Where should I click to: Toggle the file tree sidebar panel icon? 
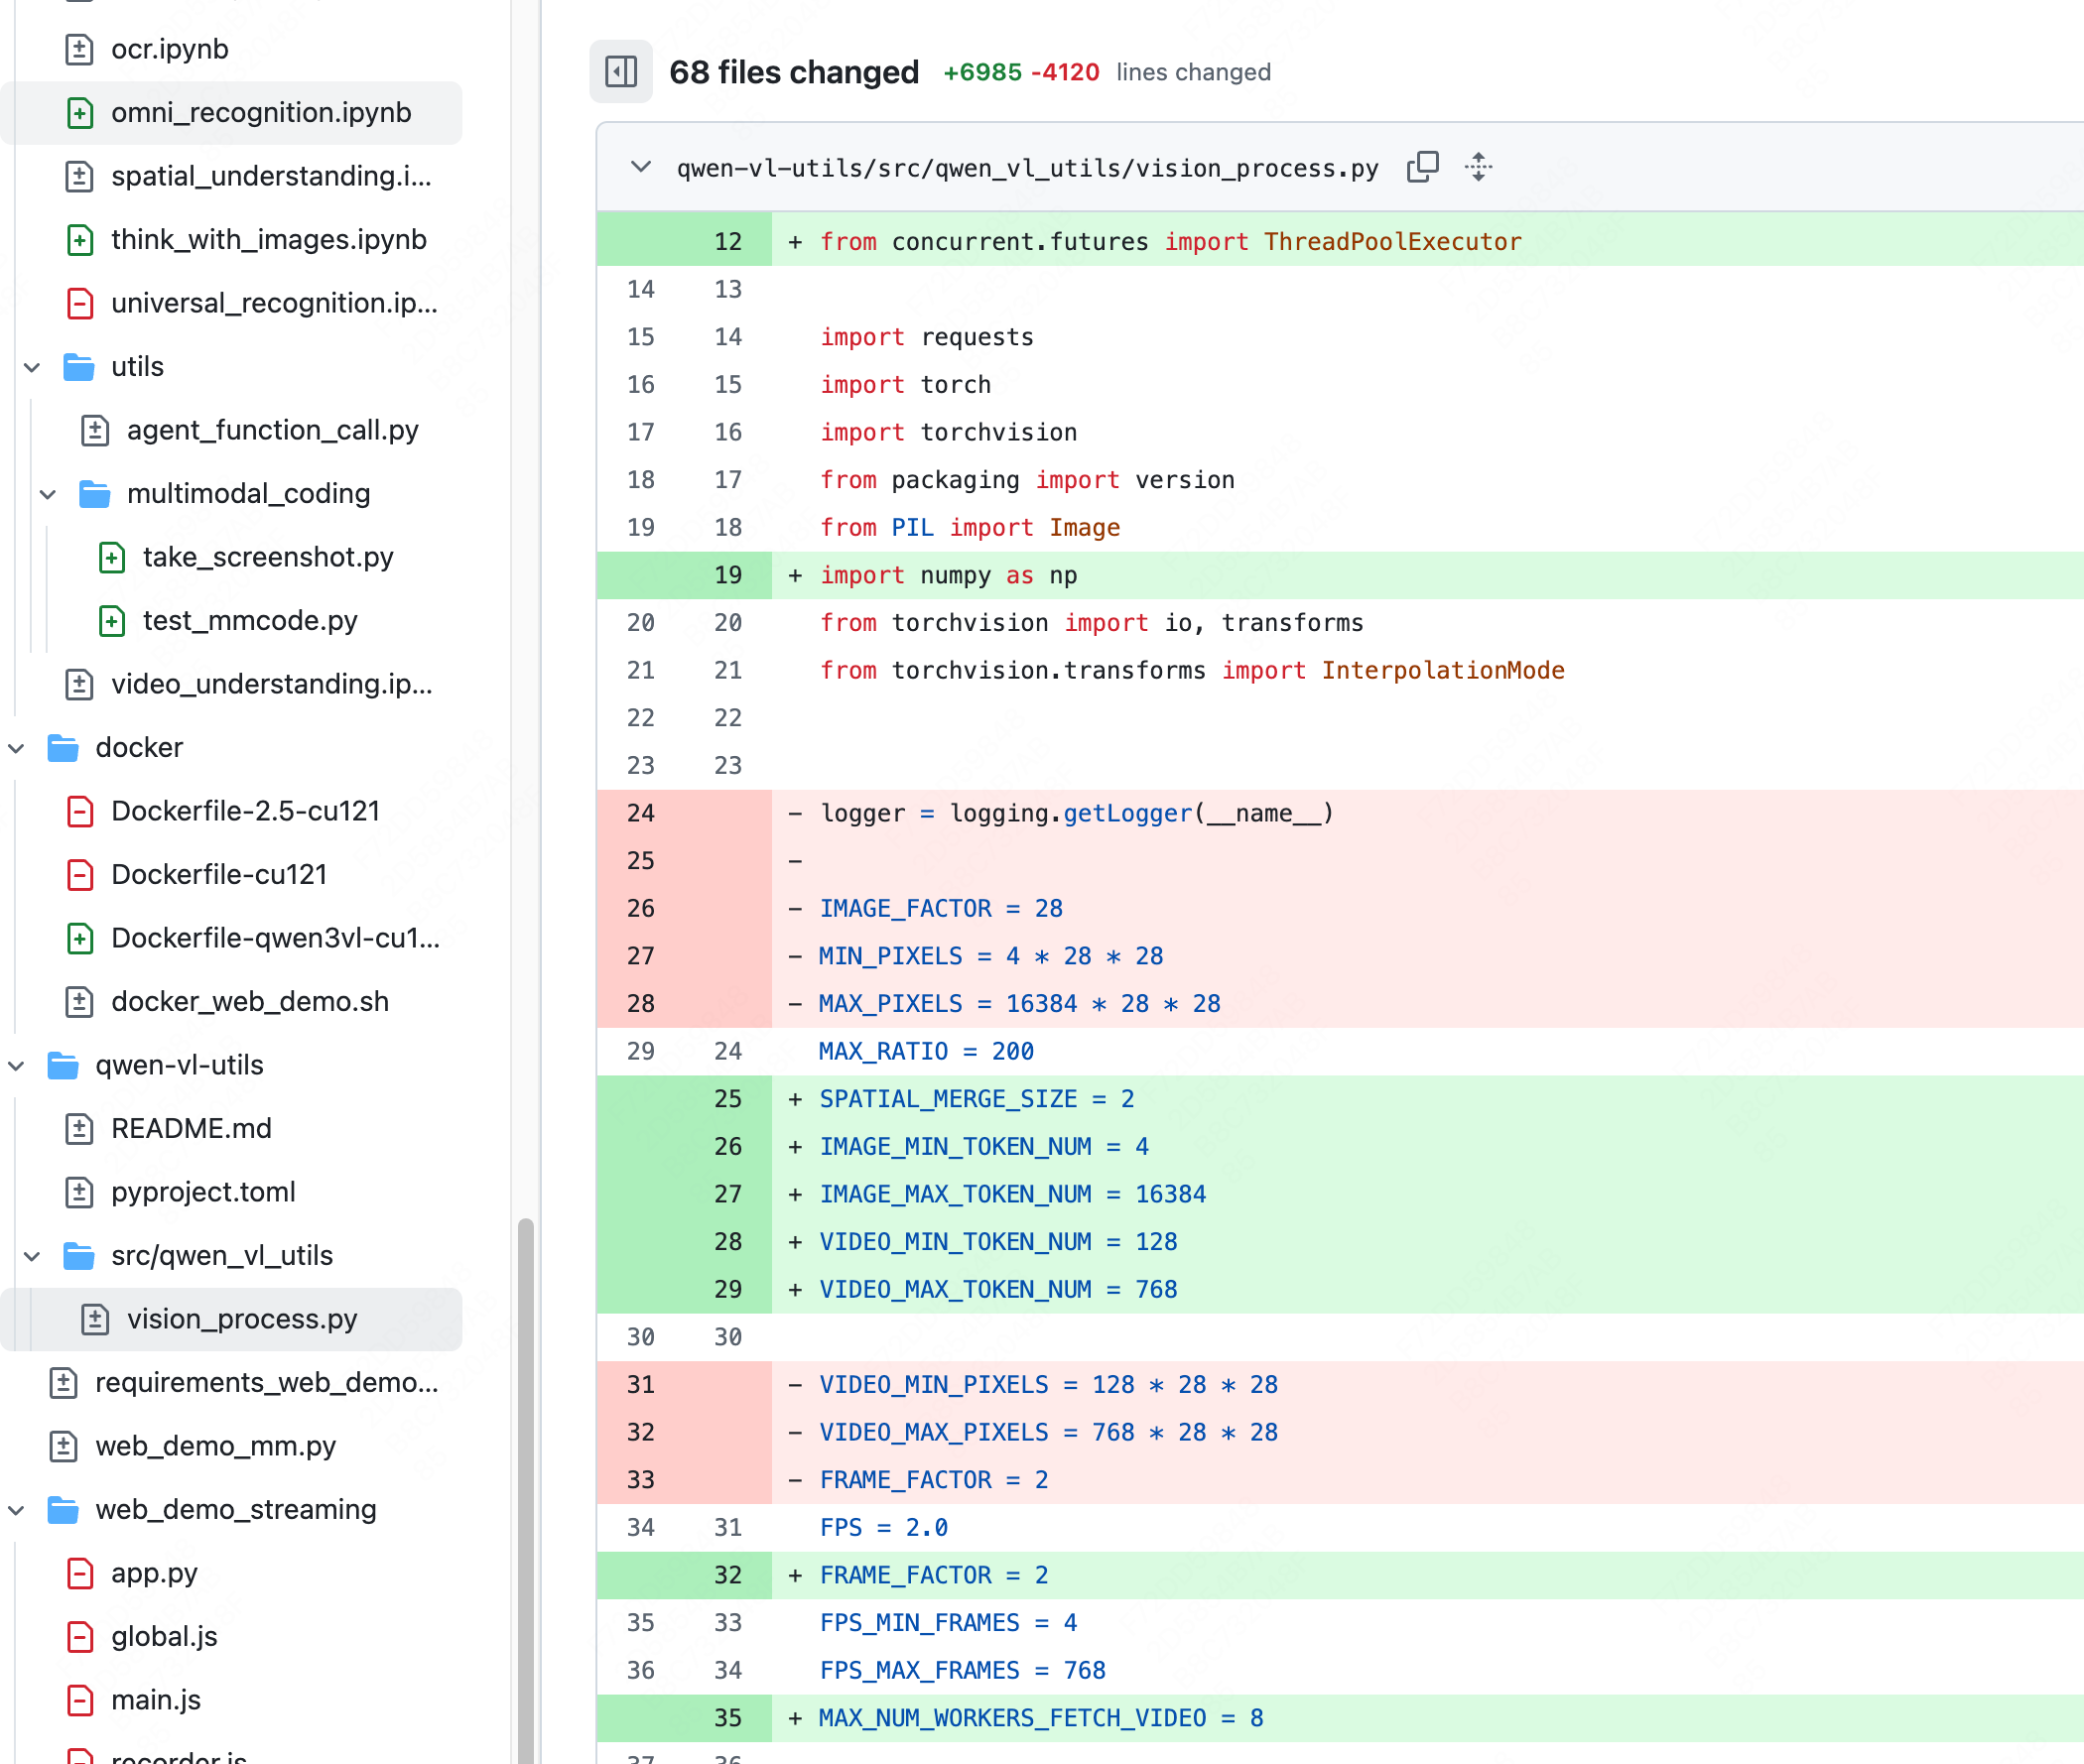click(621, 71)
